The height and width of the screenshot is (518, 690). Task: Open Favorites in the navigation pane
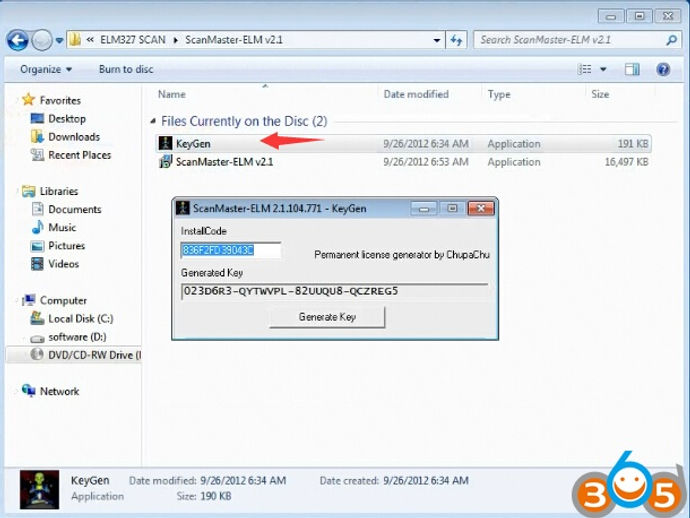click(60, 100)
